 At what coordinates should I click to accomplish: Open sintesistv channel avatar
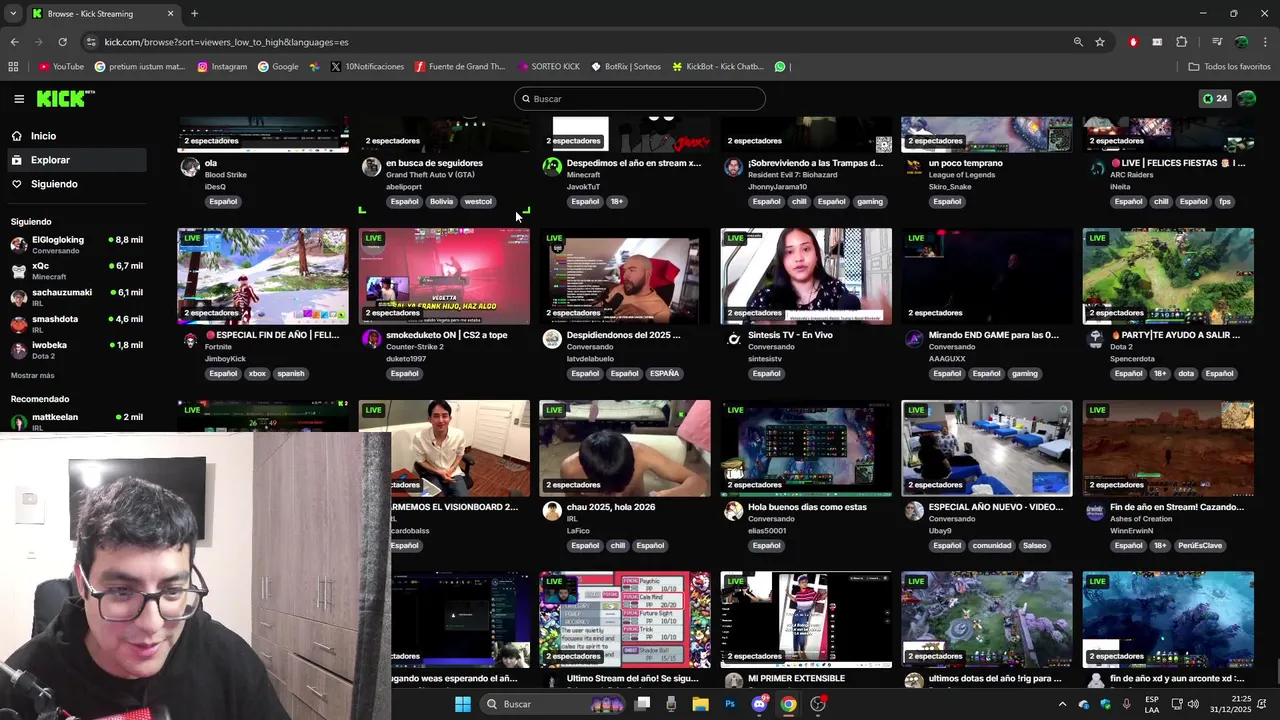733,340
